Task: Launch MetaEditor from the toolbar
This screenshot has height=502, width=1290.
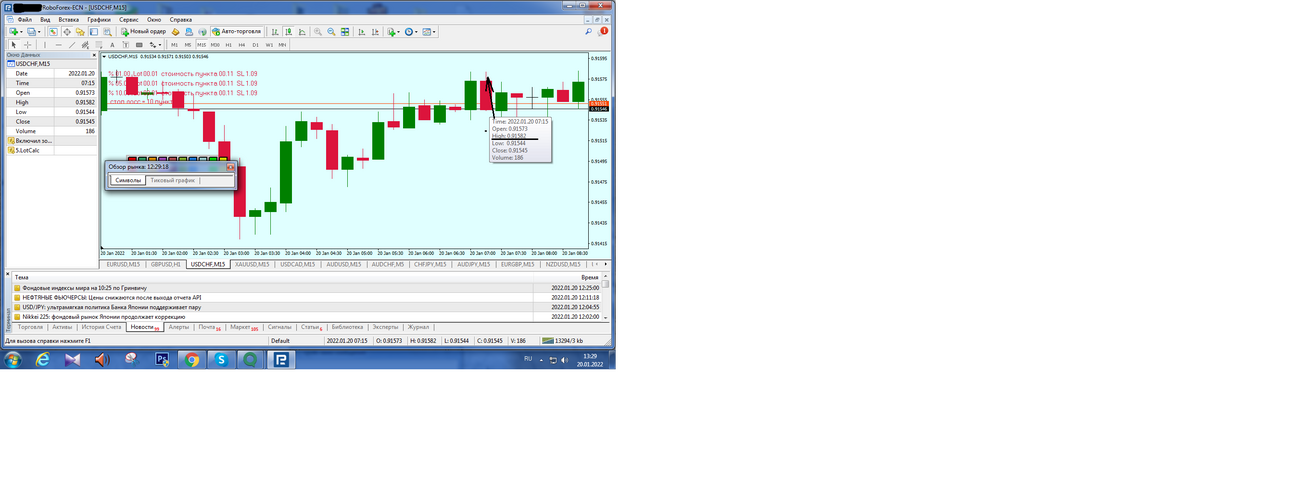Action: click(175, 31)
